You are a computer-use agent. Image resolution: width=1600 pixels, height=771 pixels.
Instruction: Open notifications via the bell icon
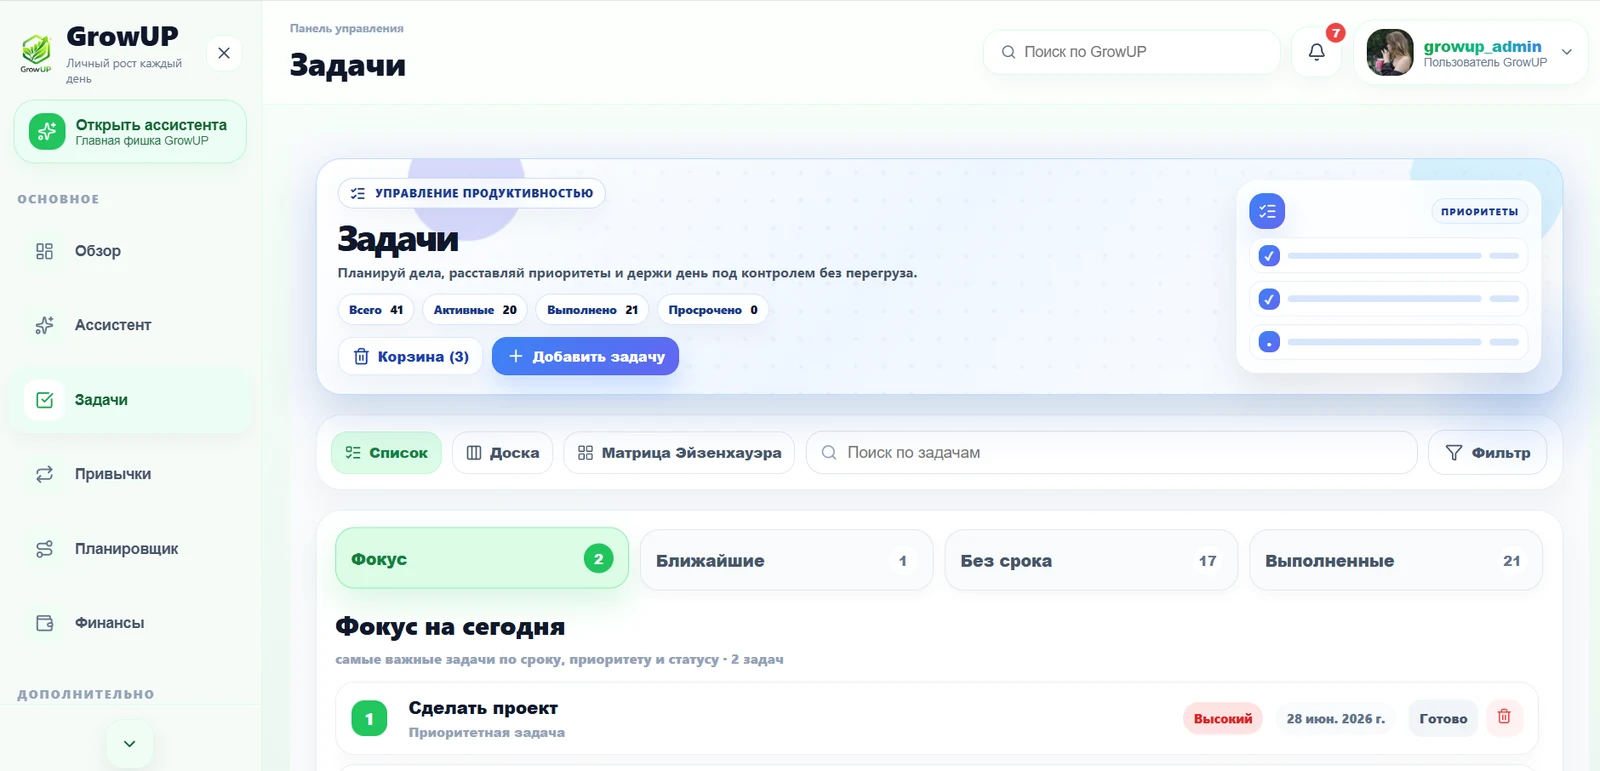coord(1317,52)
